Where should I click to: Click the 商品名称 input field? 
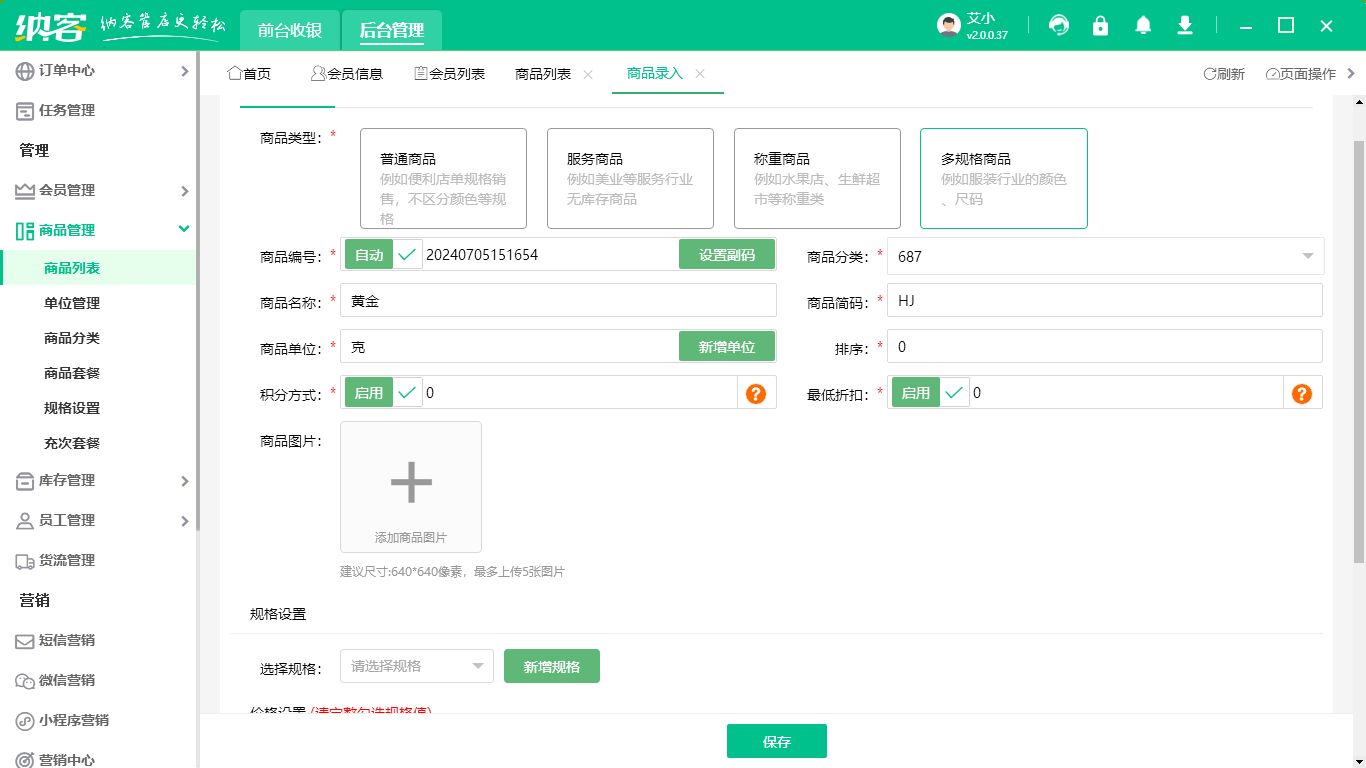[558, 301]
